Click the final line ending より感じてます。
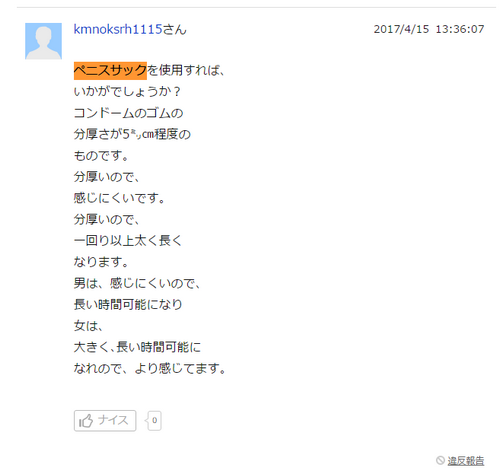500x468 pixels. click(x=150, y=368)
